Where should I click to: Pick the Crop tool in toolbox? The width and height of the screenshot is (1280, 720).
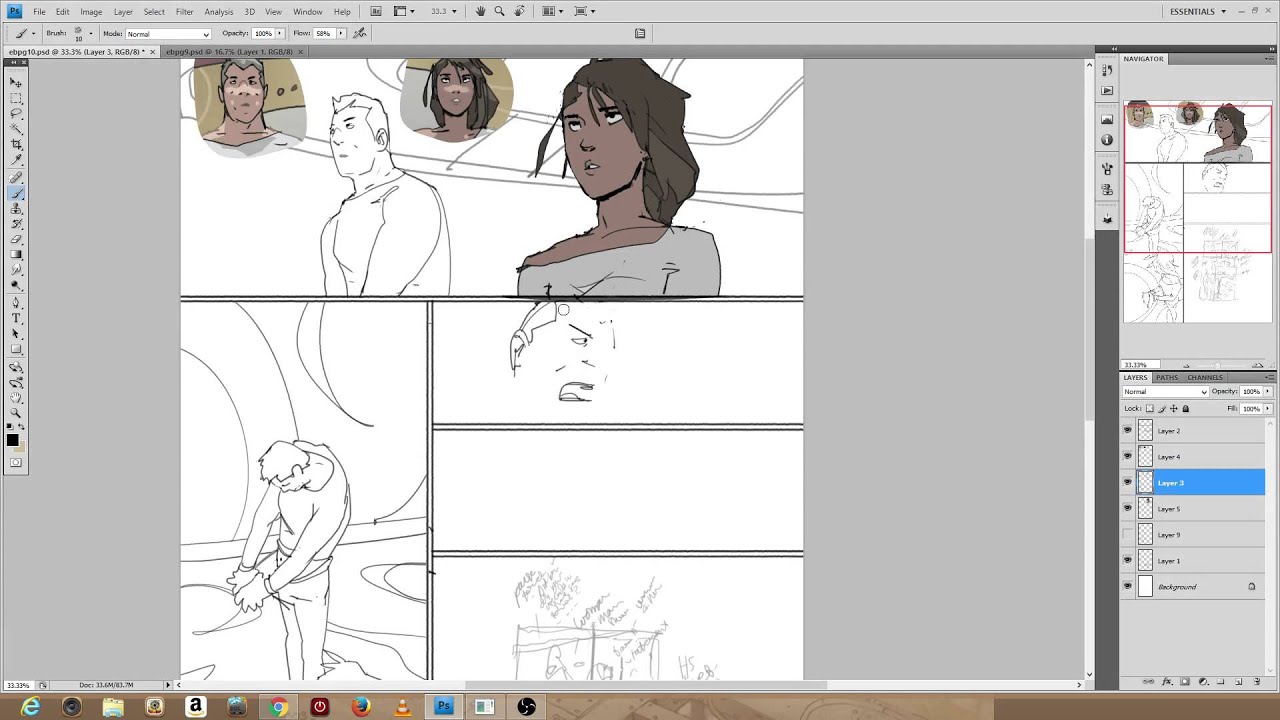(16, 144)
